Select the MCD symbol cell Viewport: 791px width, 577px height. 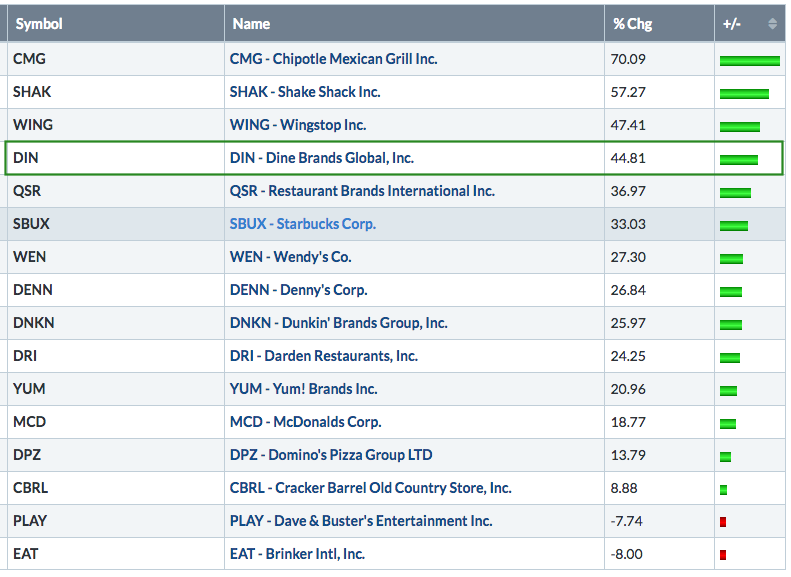tap(116, 422)
